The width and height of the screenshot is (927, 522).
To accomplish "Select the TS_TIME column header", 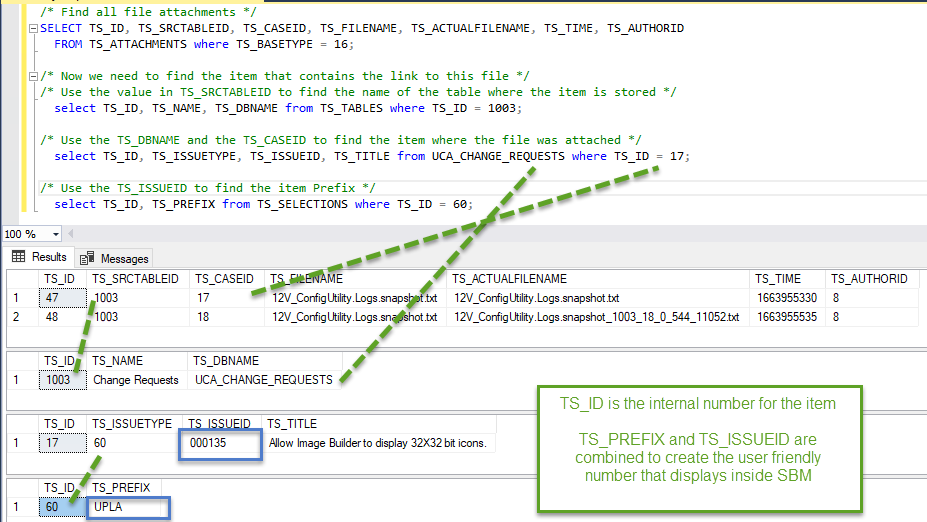I will (x=777, y=279).
